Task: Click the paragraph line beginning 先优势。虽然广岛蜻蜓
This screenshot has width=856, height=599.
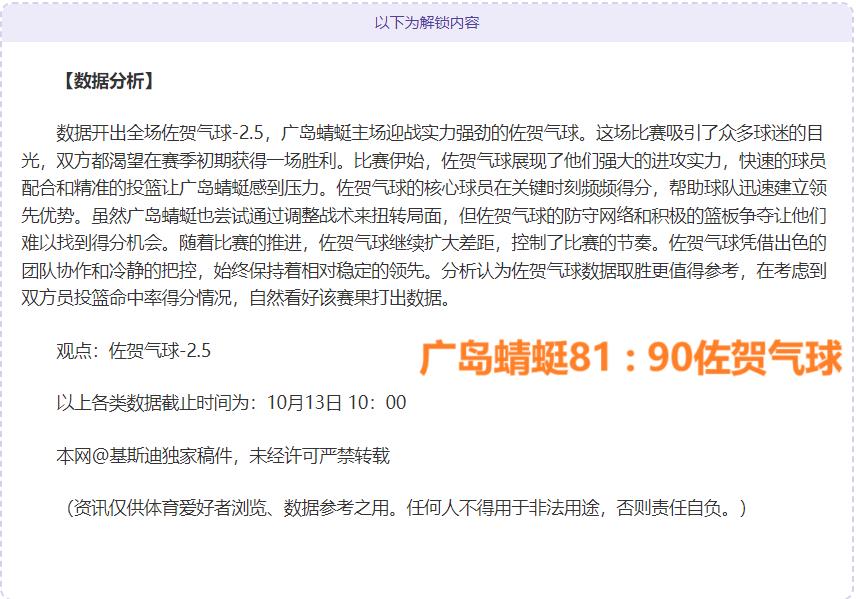Action: [x=424, y=216]
